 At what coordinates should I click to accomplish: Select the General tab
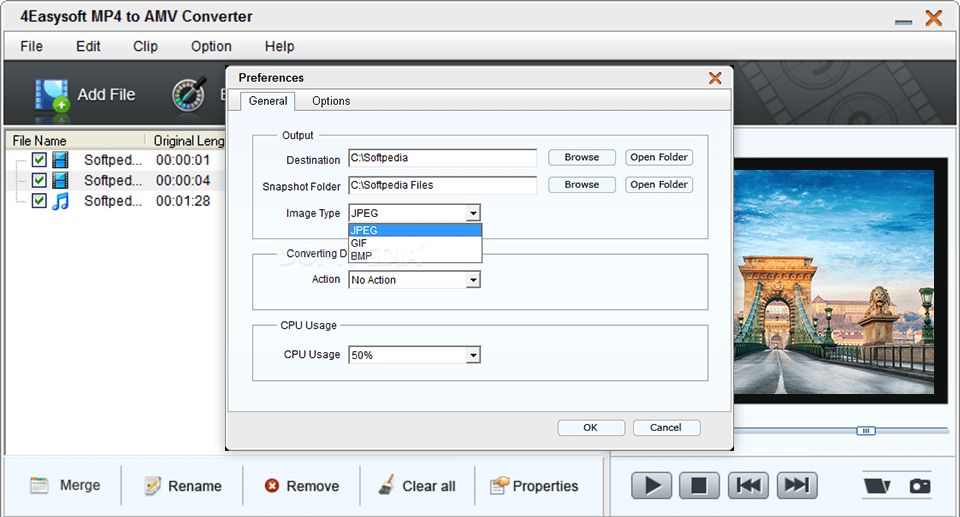[x=268, y=101]
